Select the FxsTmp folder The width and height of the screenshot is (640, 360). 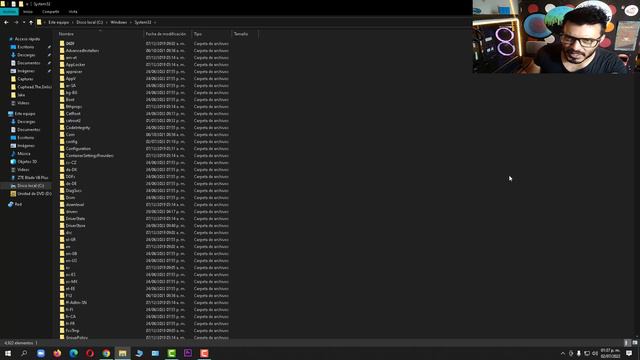point(72,331)
